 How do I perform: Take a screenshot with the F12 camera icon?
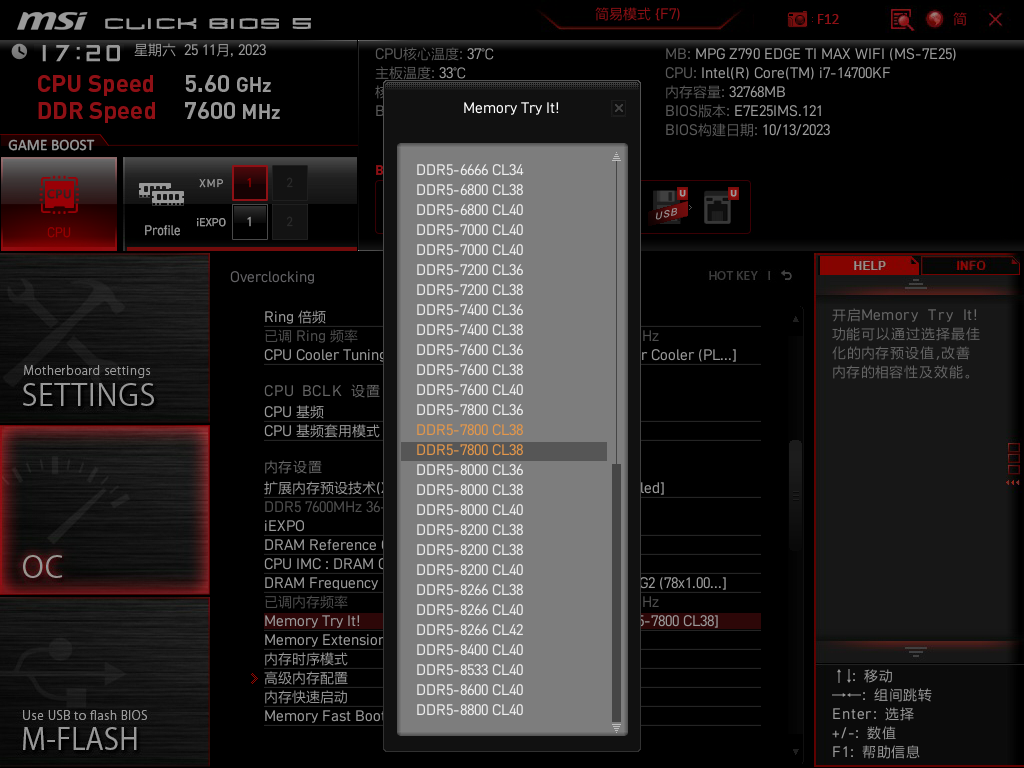coord(797,20)
